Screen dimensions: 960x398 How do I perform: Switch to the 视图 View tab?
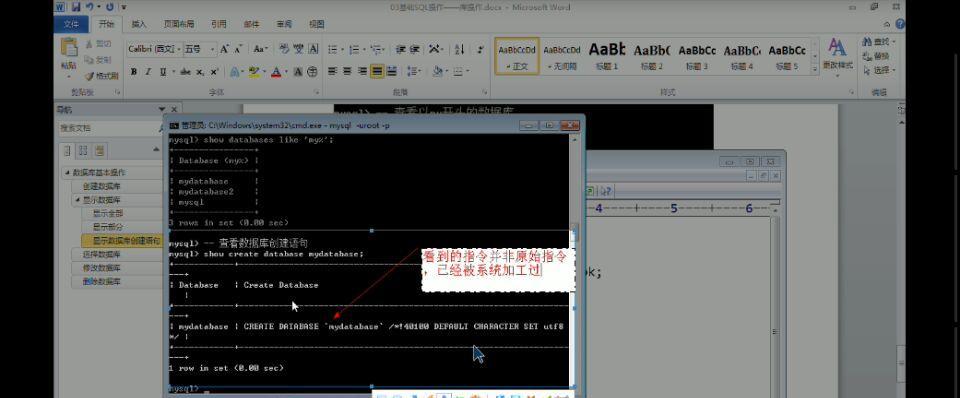317,24
